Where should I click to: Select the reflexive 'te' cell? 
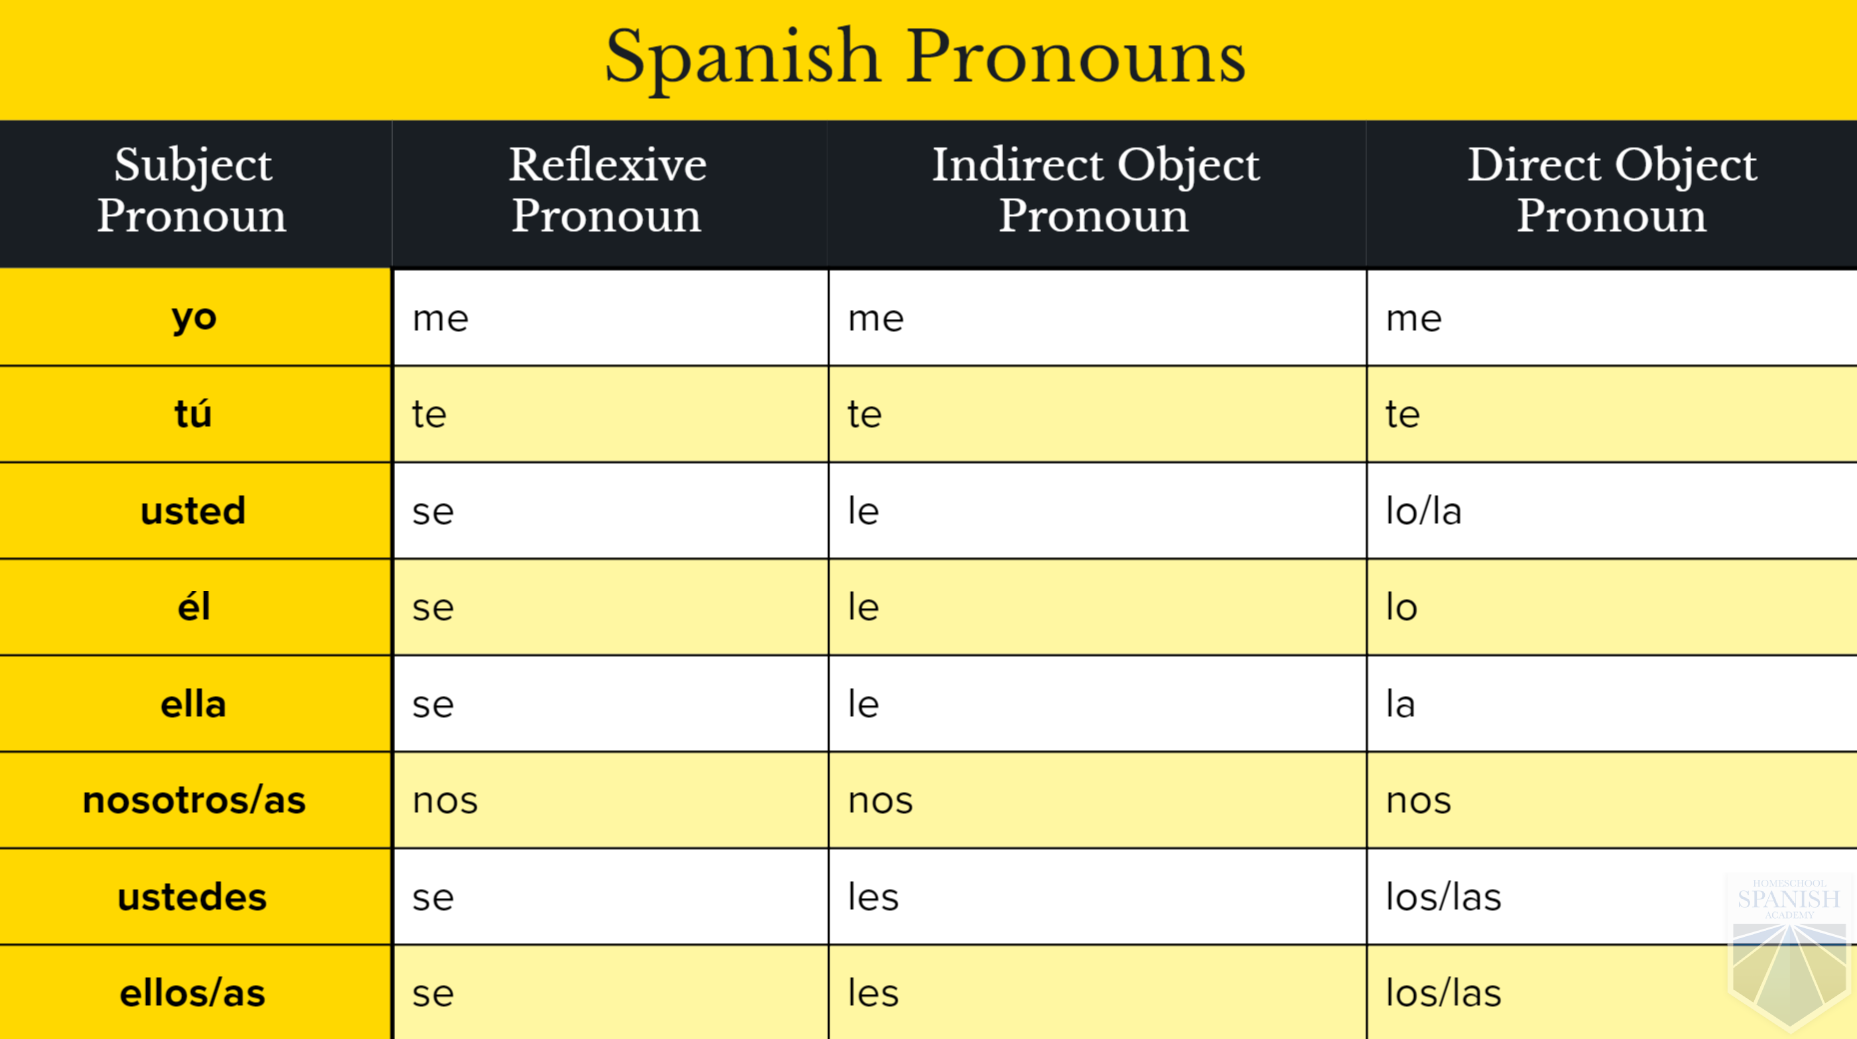[429, 414]
